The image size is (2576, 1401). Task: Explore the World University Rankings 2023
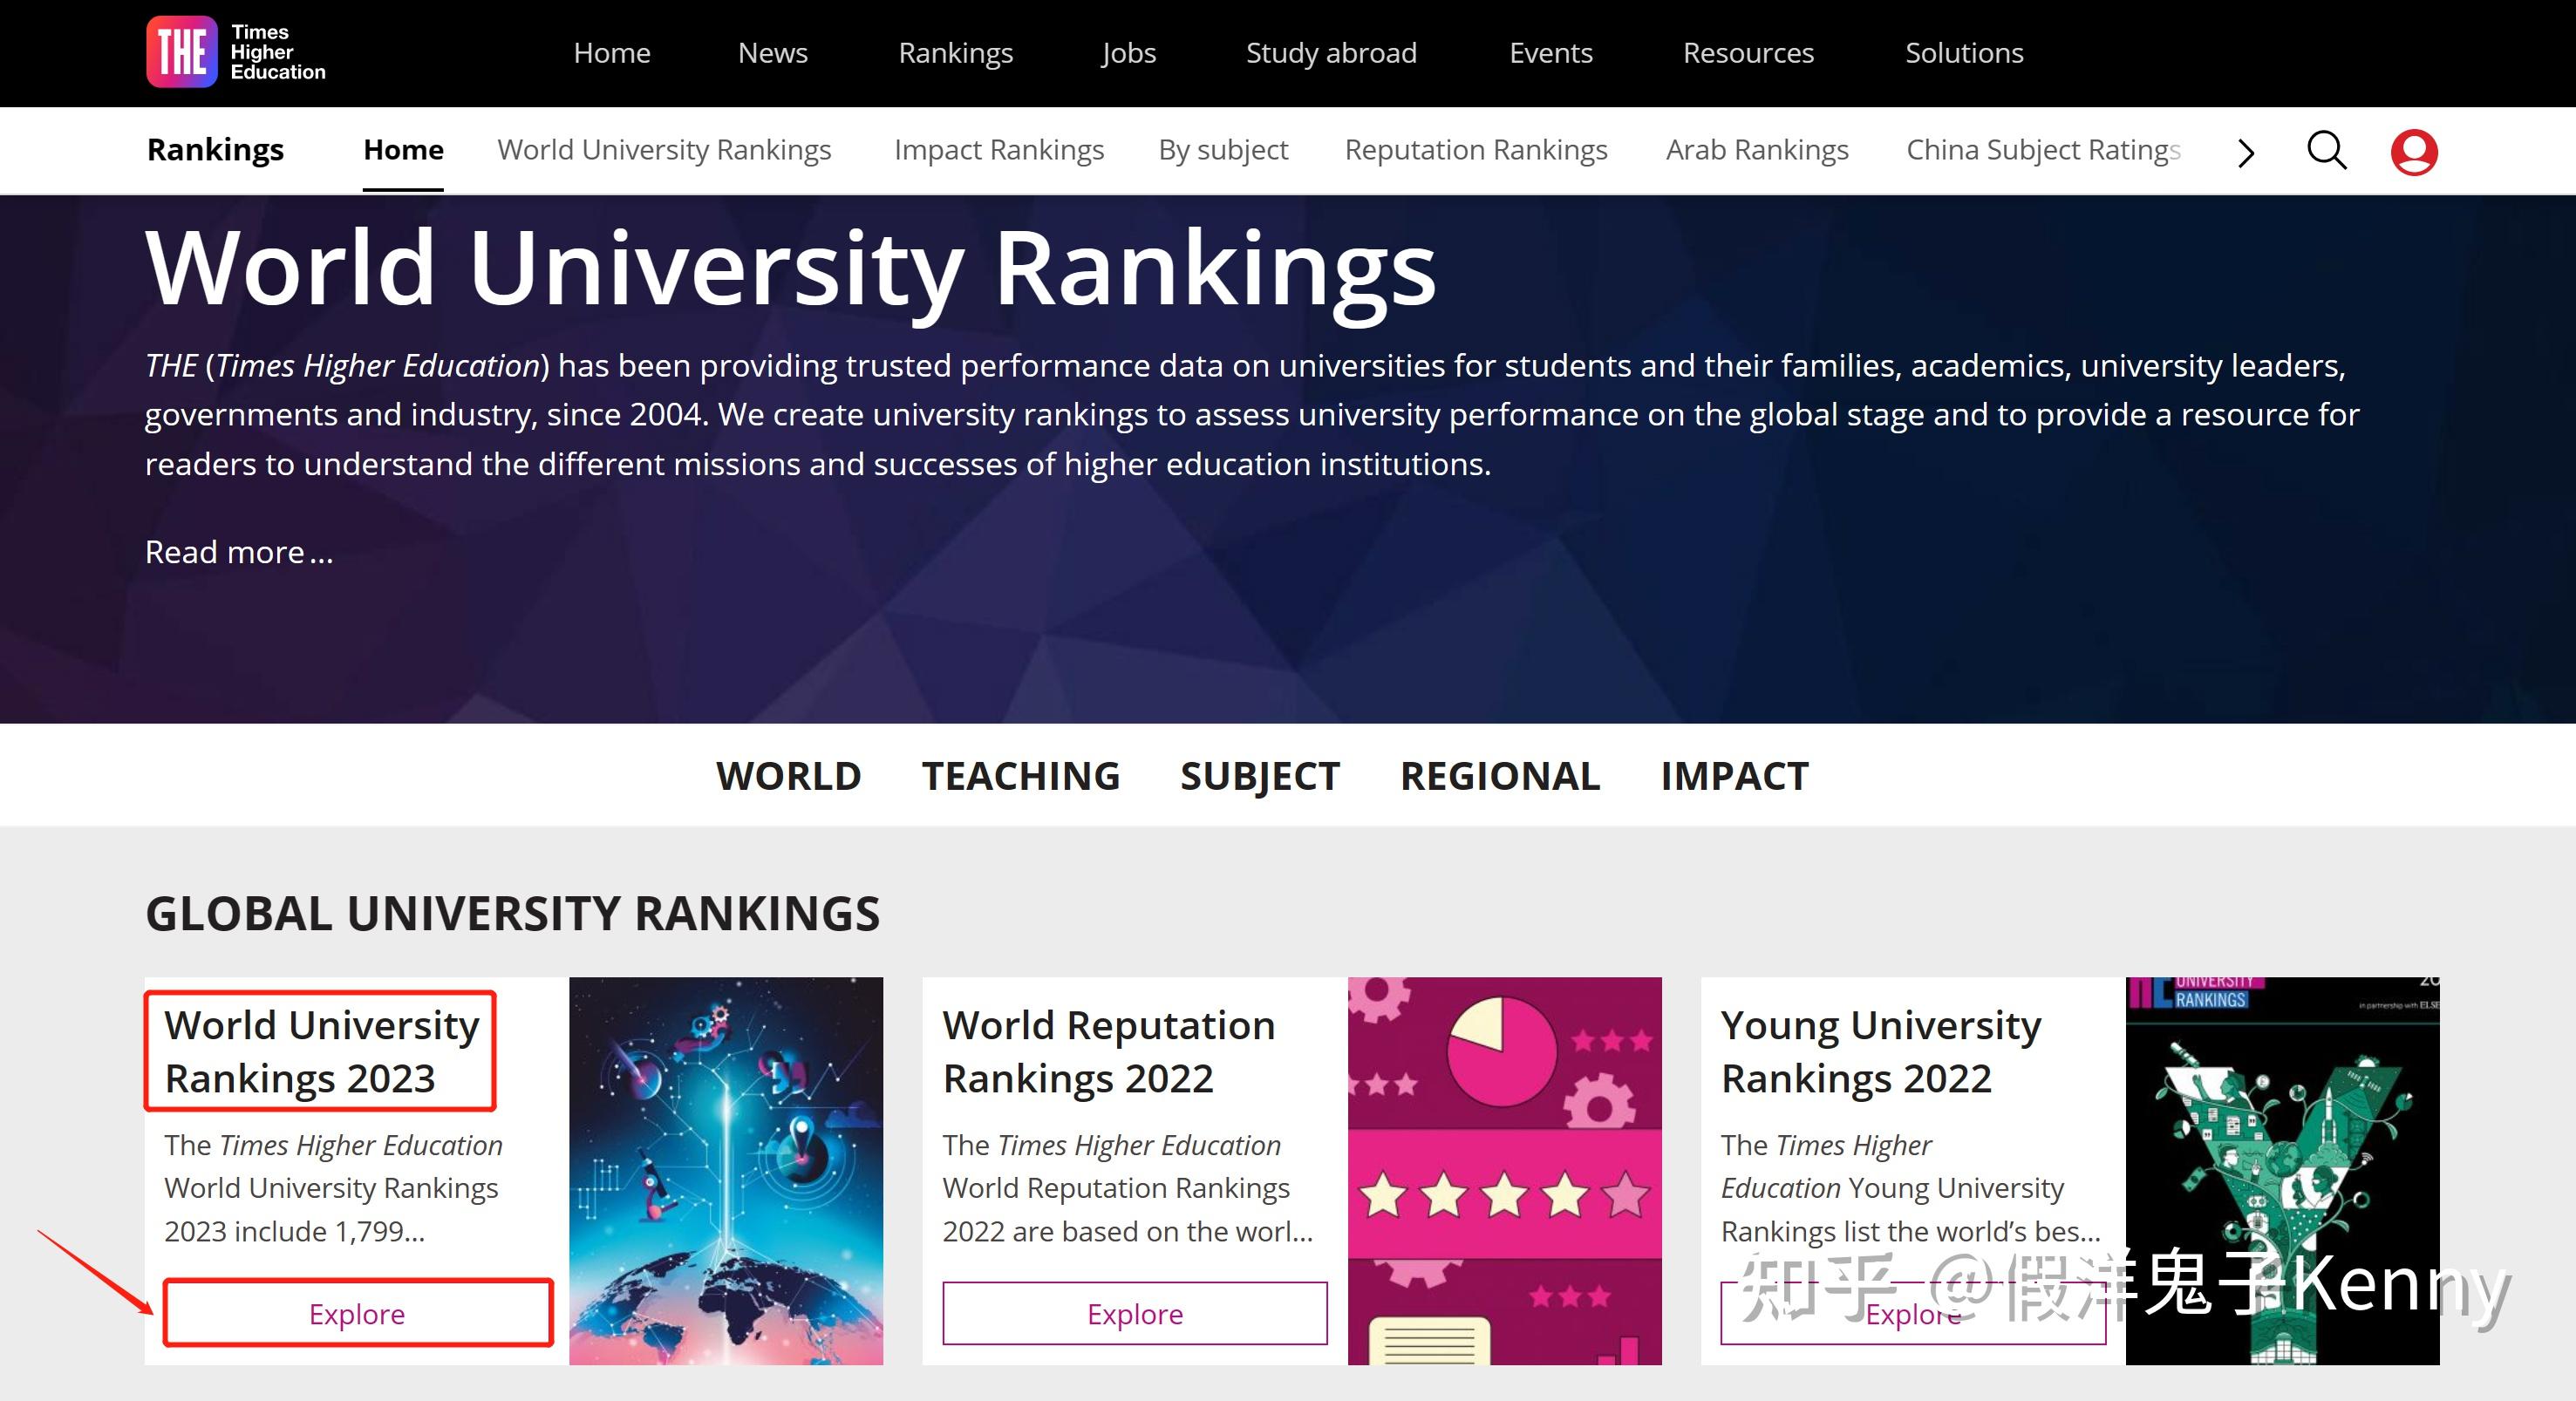[x=356, y=1314]
